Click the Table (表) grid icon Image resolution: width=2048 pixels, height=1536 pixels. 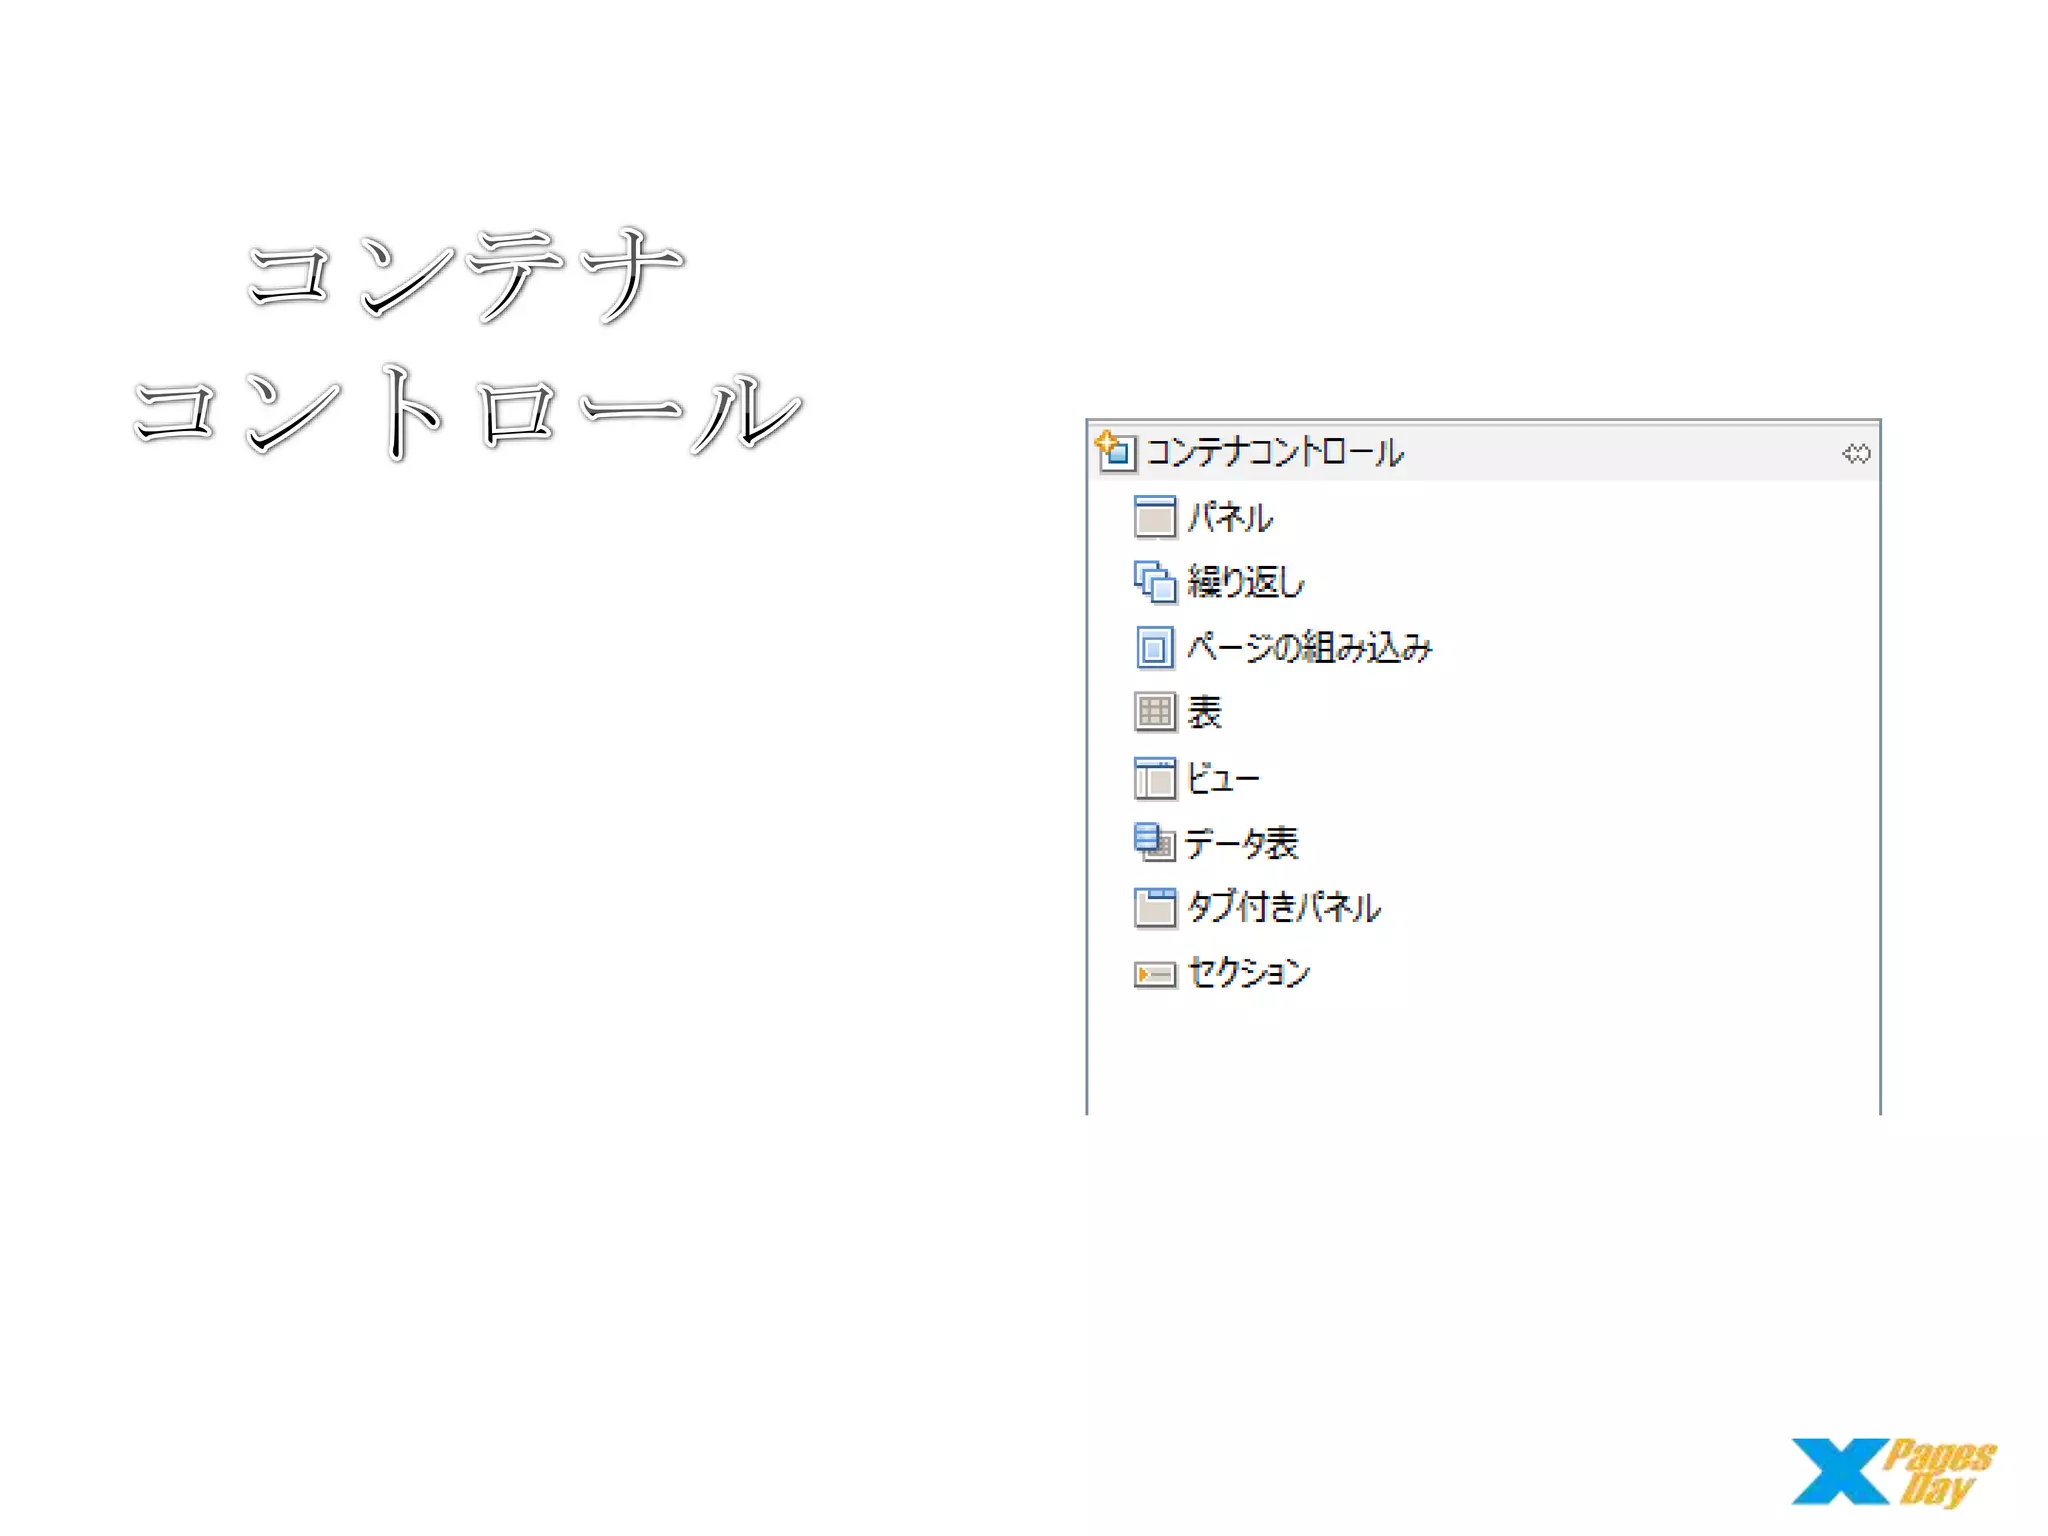[1154, 712]
